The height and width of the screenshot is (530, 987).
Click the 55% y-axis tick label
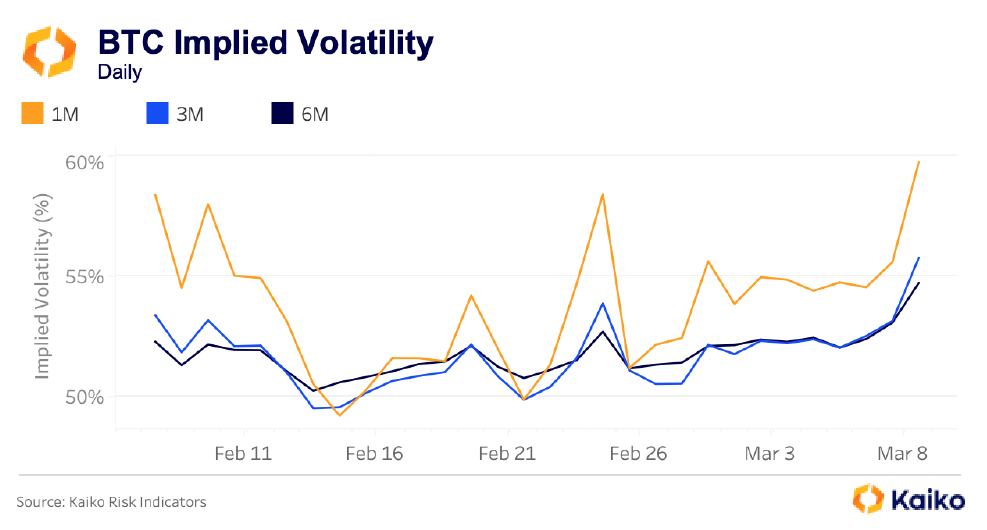(84, 276)
